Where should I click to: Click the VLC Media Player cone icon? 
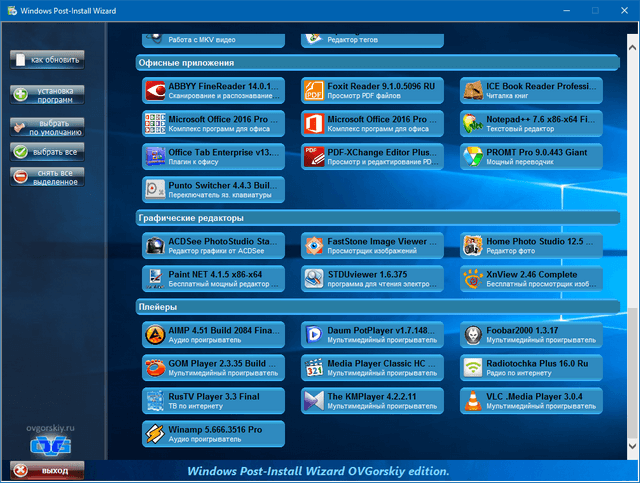coord(472,402)
